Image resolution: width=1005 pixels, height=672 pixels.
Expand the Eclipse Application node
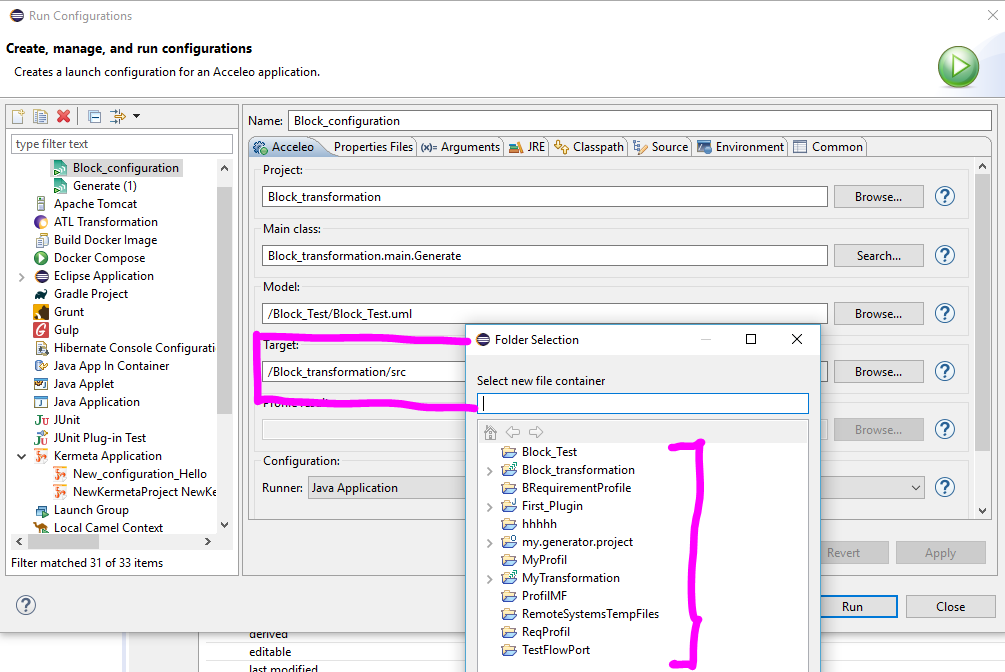pos(22,277)
